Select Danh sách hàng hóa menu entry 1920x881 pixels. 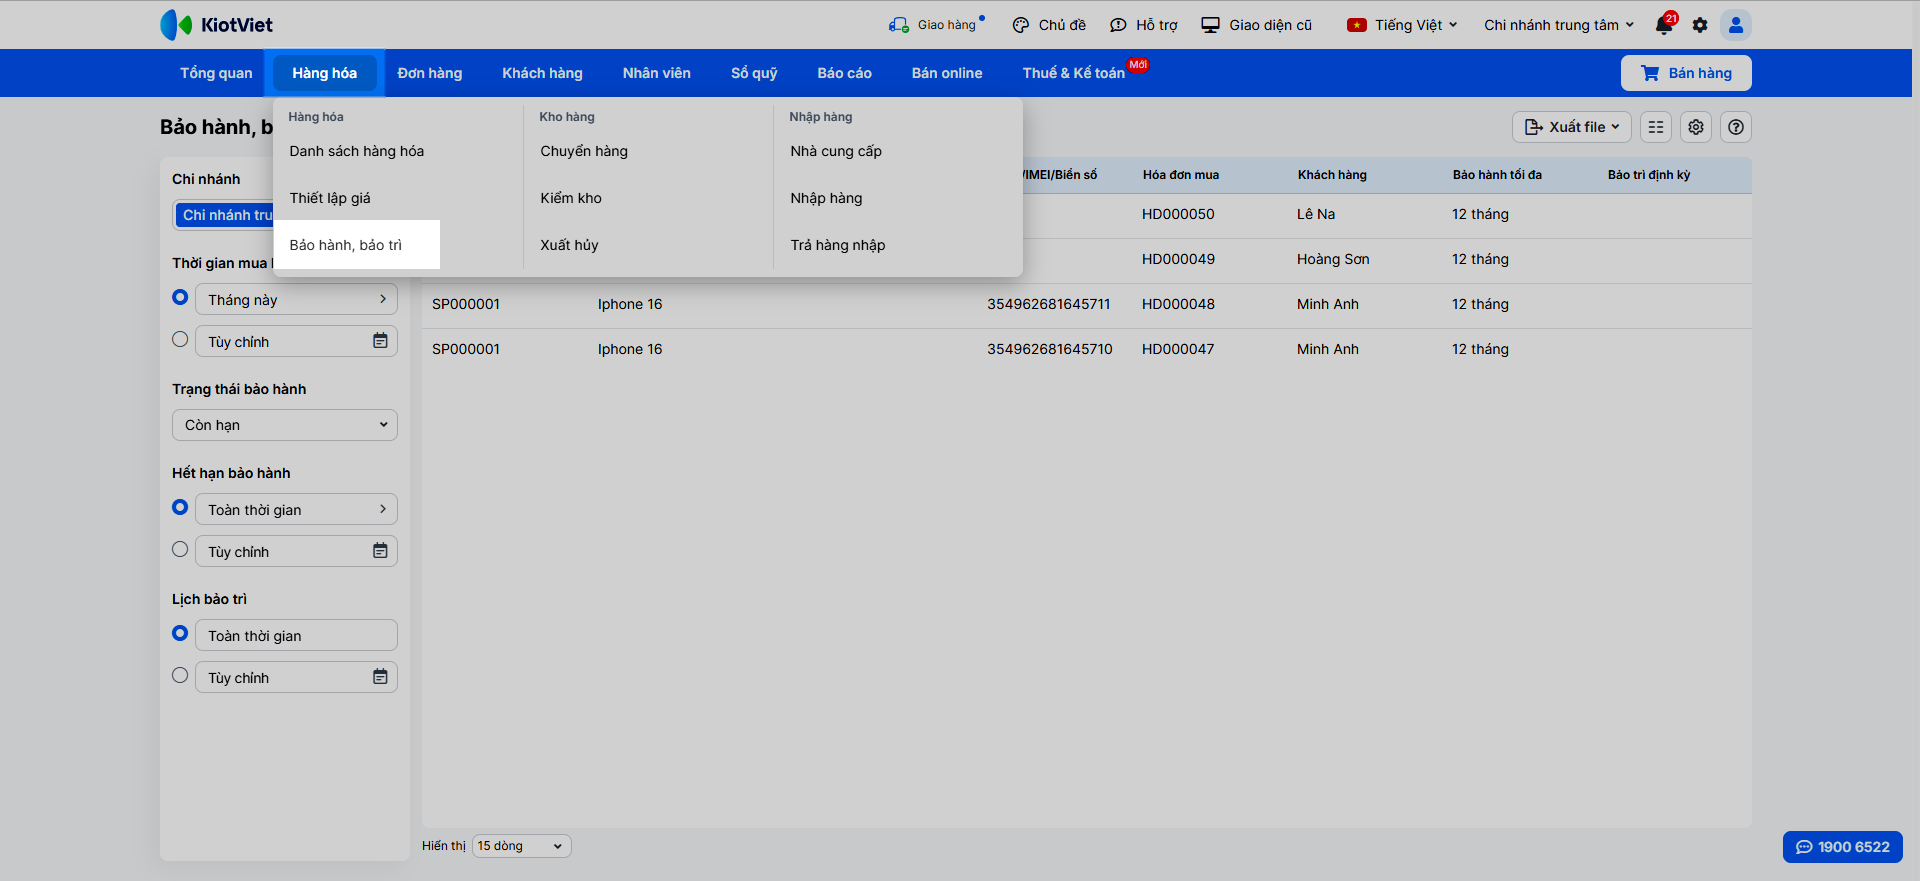[x=357, y=151]
